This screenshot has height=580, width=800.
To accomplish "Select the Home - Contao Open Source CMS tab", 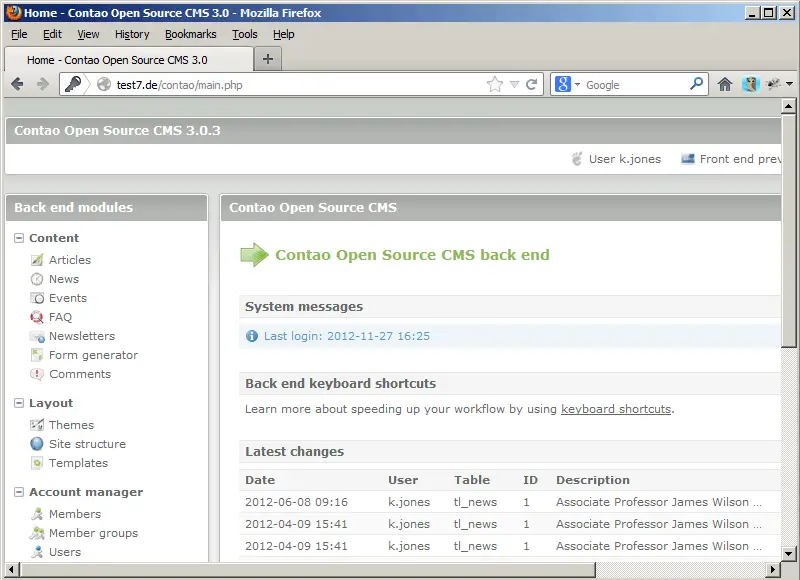I will (x=129, y=60).
